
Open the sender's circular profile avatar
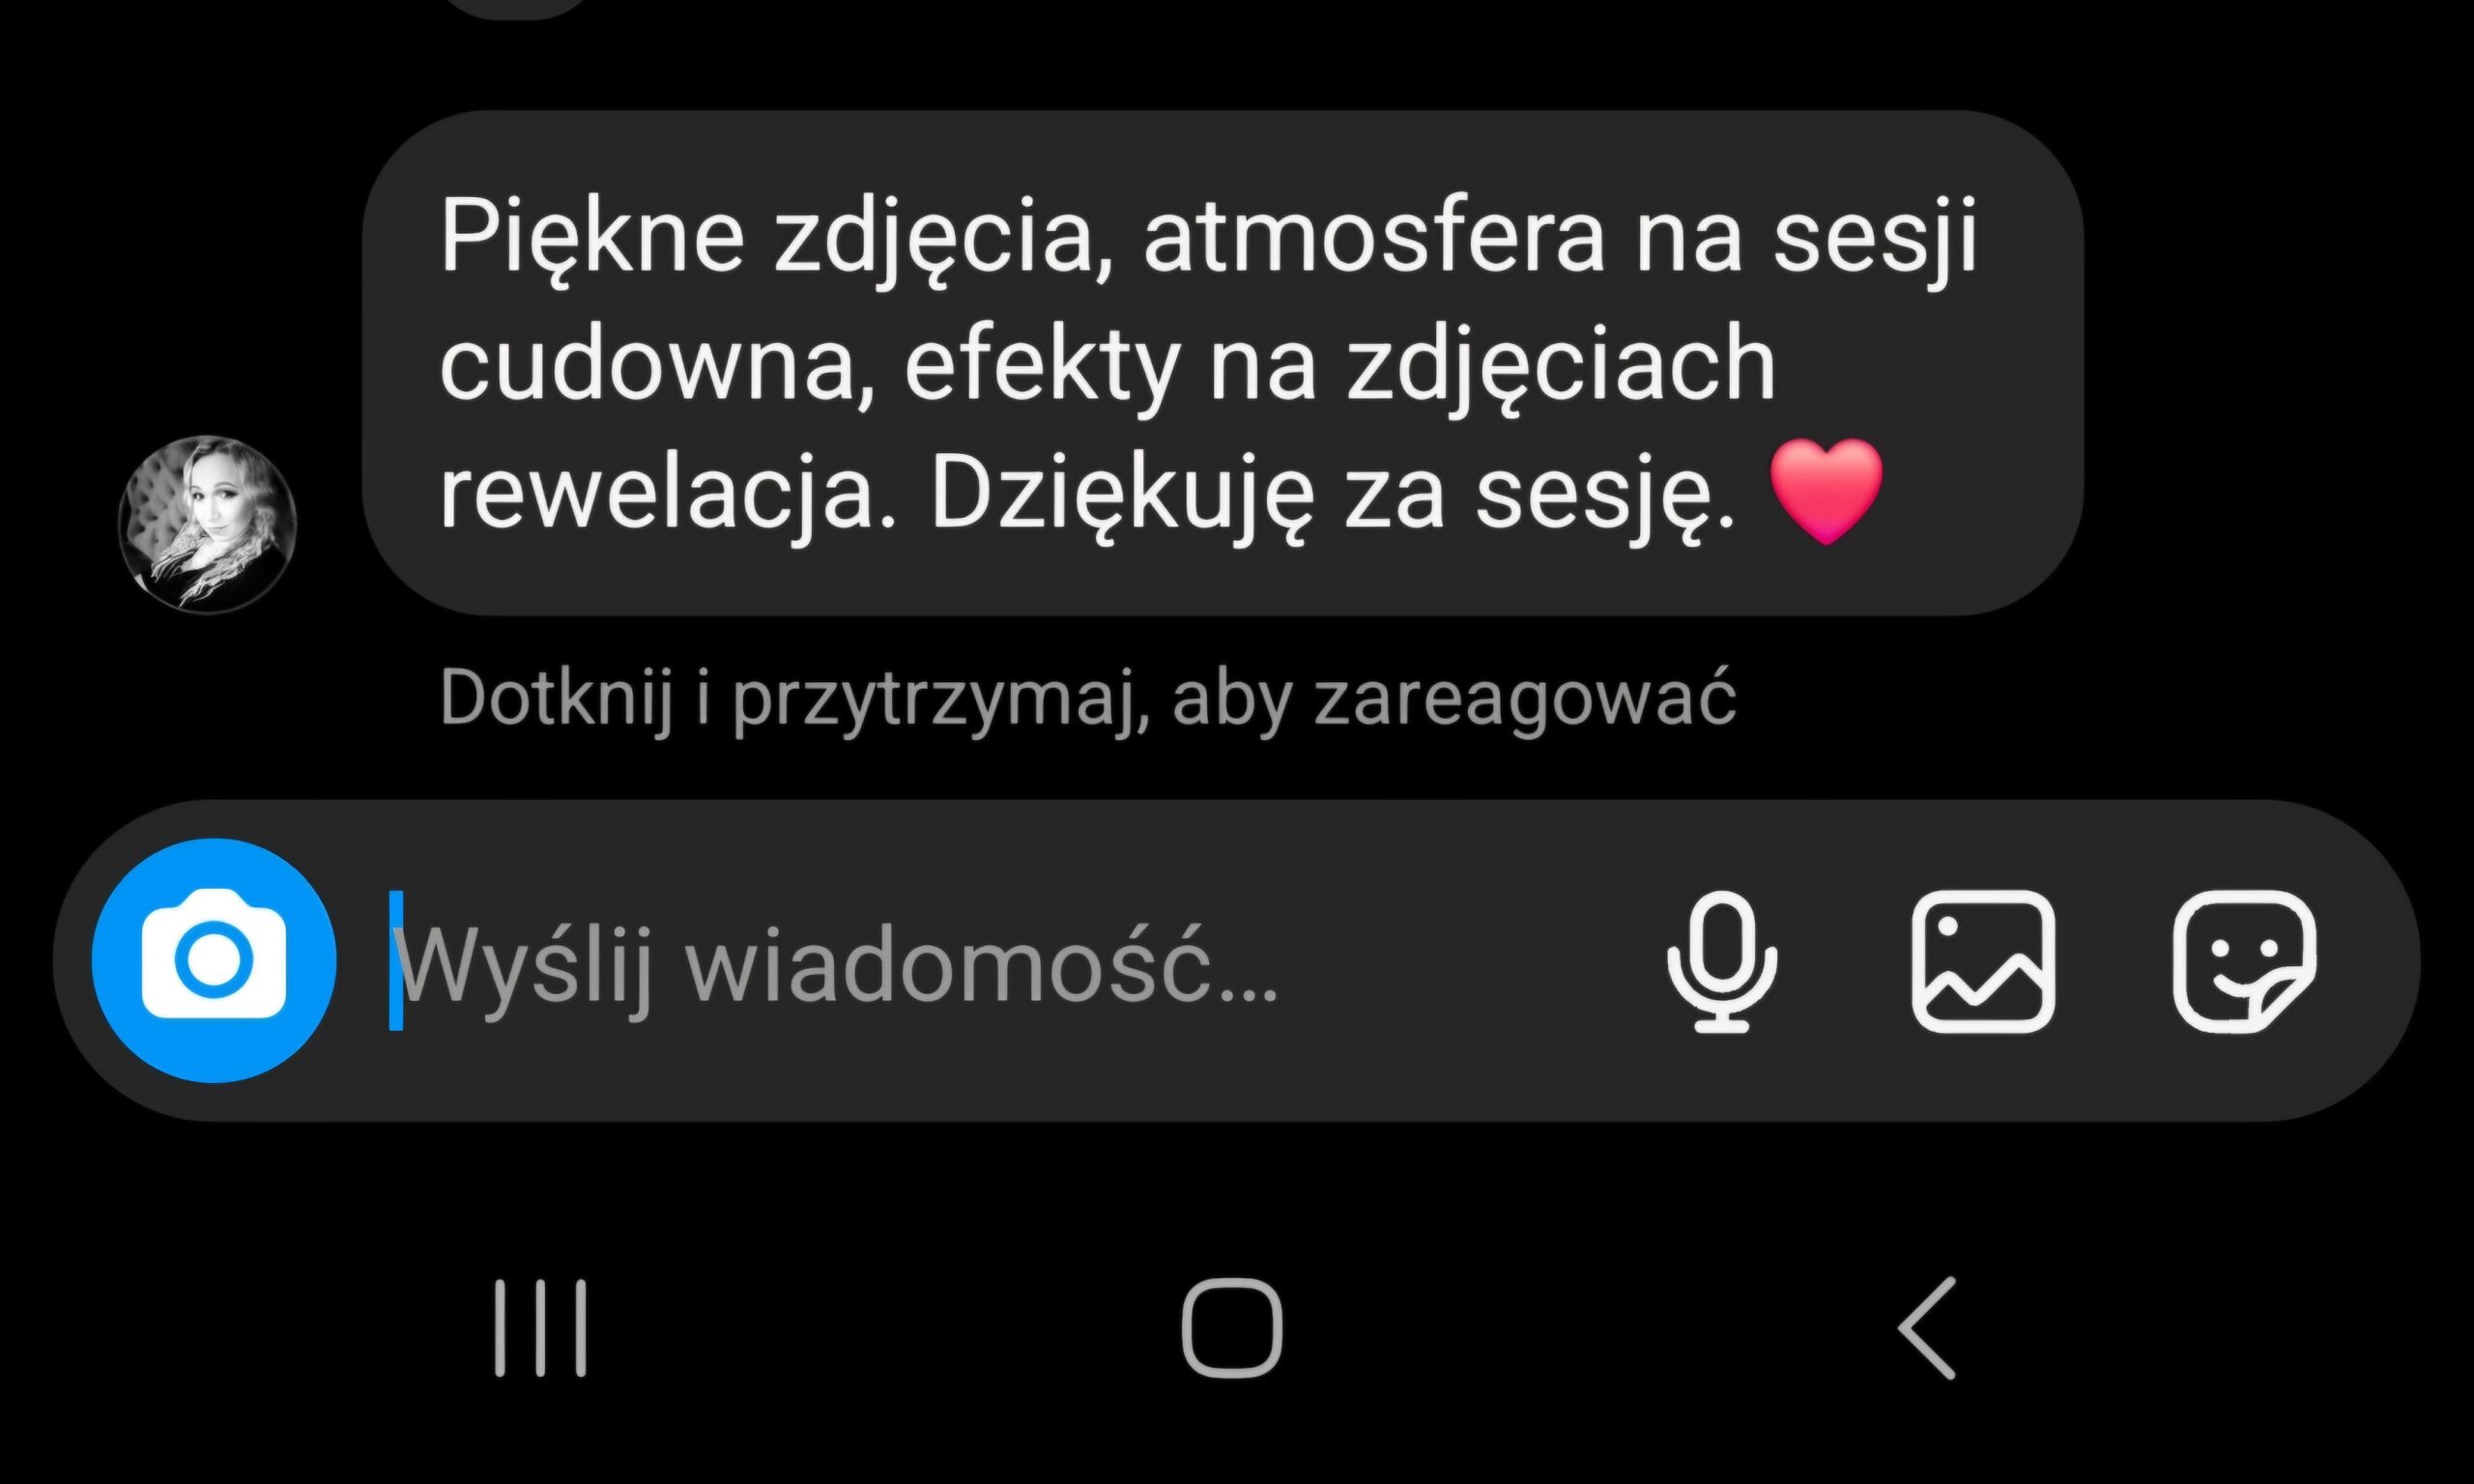click(x=207, y=523)
